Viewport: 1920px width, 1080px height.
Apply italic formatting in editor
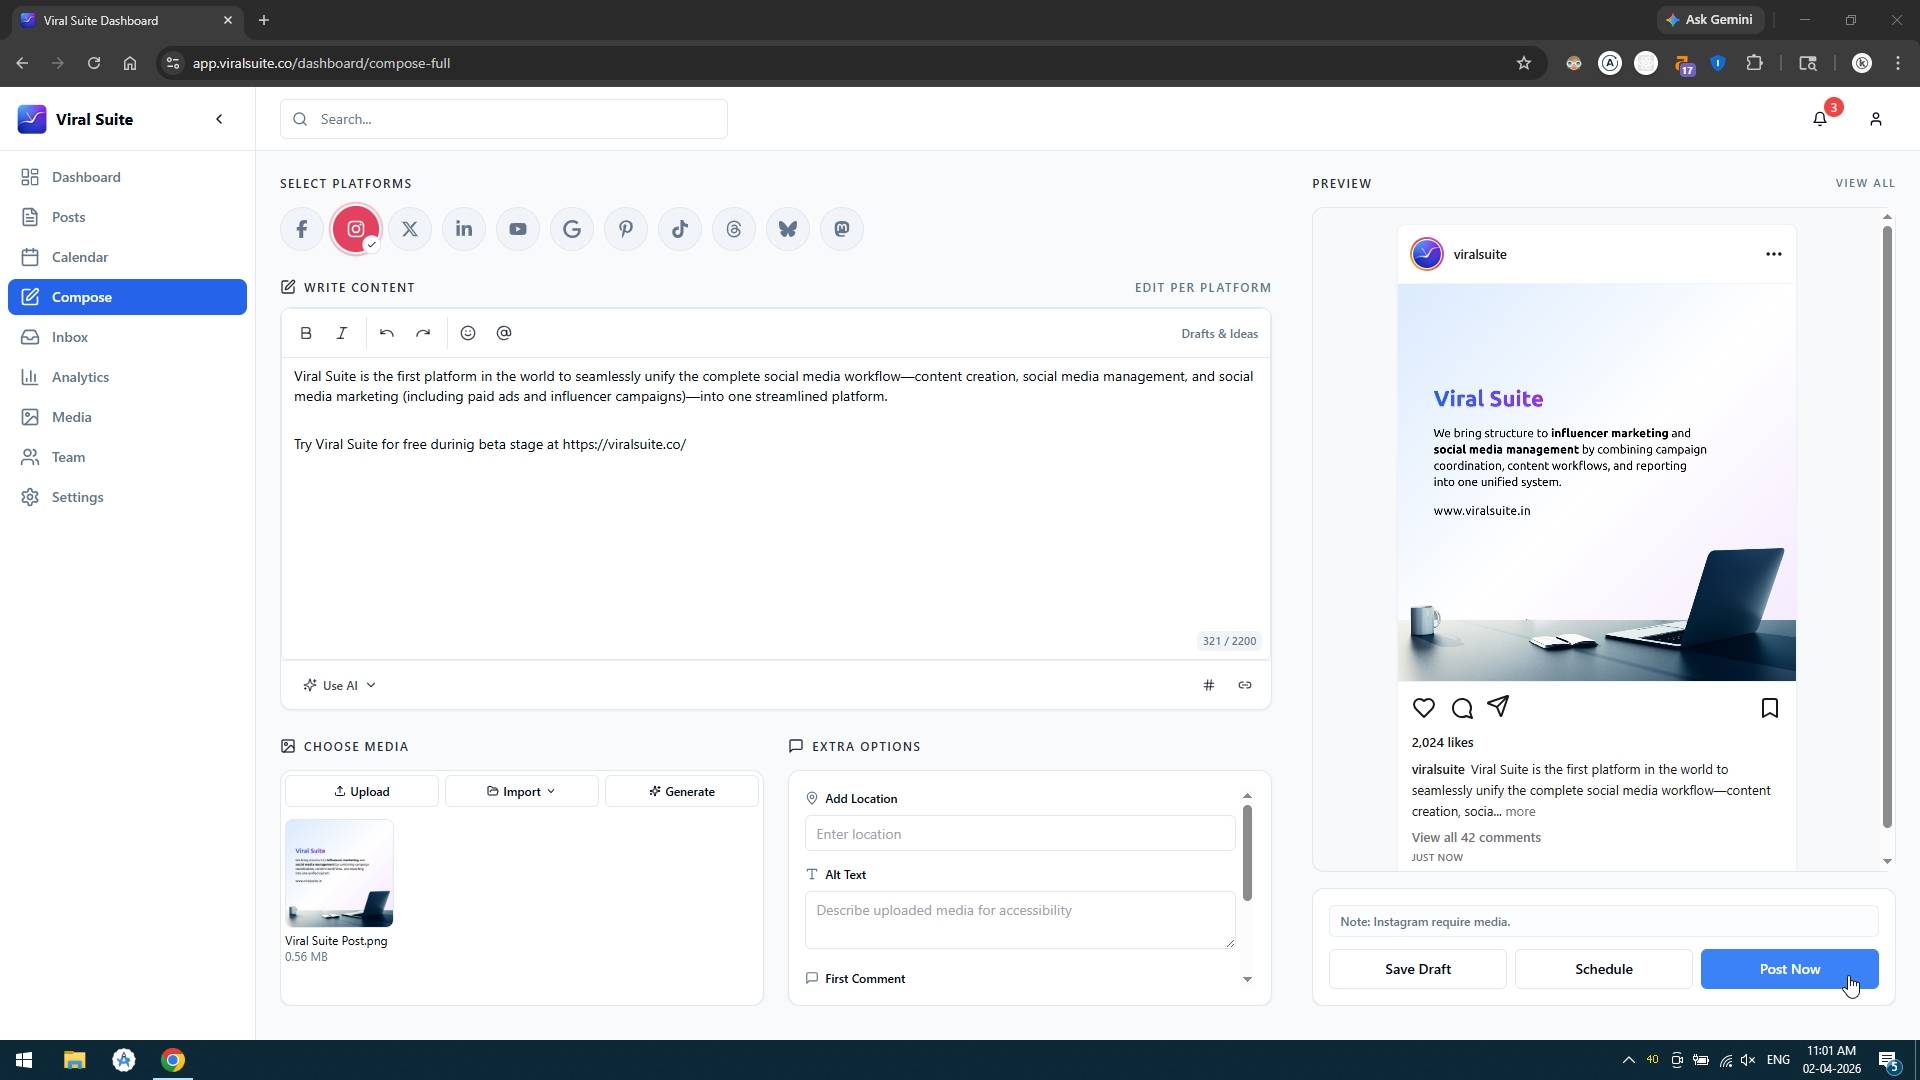(x=342, y=333)
